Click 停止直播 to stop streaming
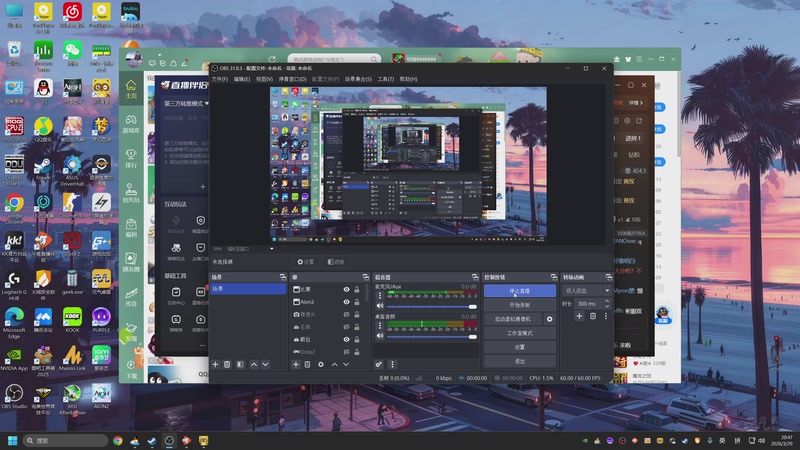The image size is (800, 450). click(x=519, y=291)
